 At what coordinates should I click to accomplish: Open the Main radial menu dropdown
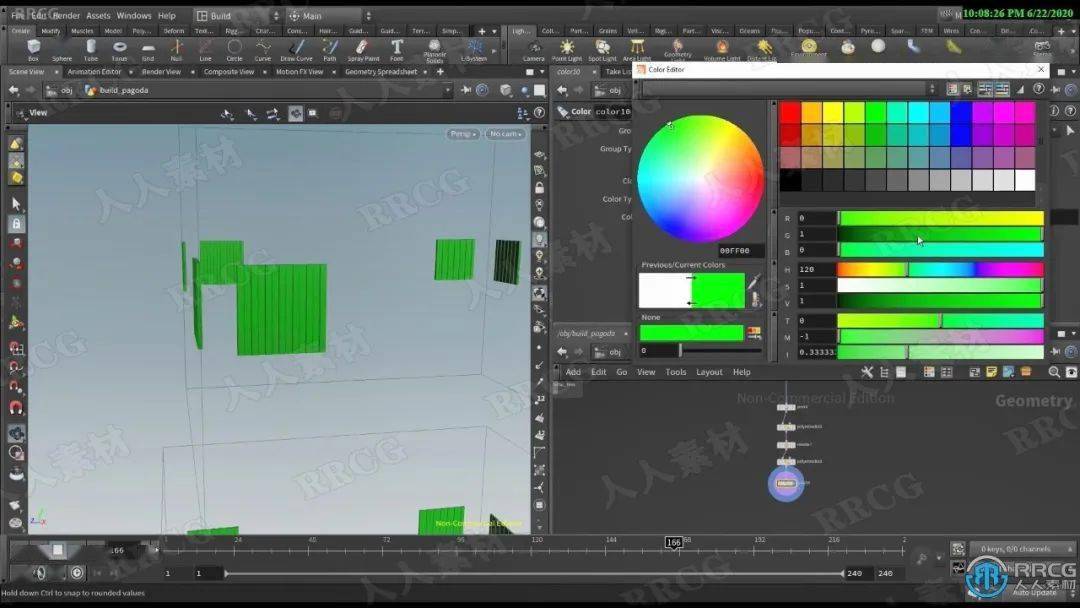(330, 16)
